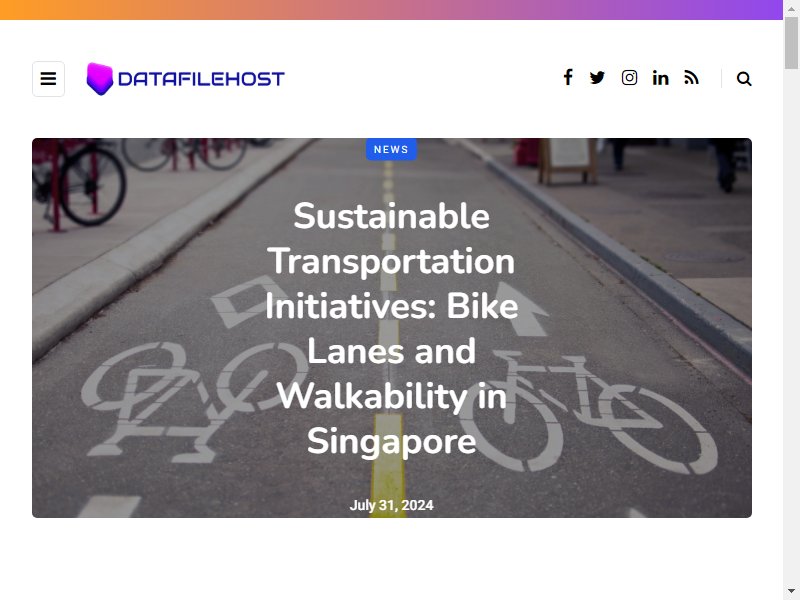This screenshot has height=600, width=800.
Task: Click the scrollbar up arrow
Action: pos(791,8)
